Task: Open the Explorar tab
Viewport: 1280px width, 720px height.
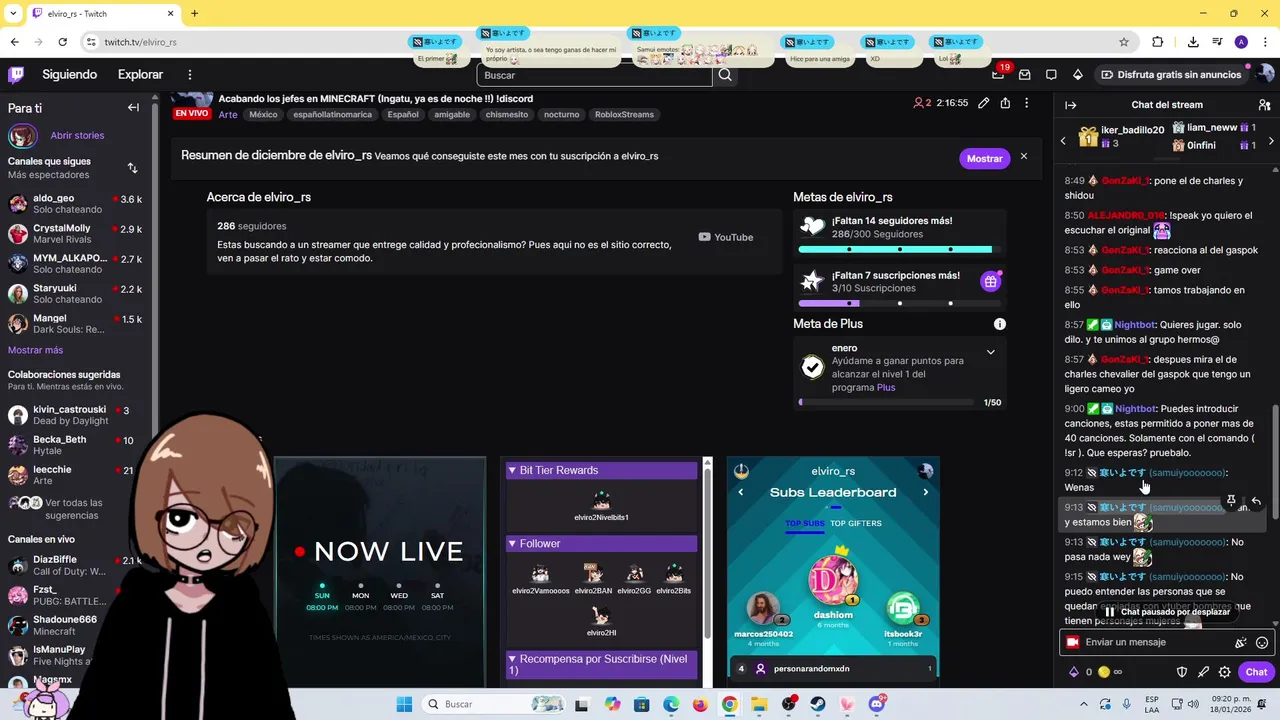Action: point(140,75)
